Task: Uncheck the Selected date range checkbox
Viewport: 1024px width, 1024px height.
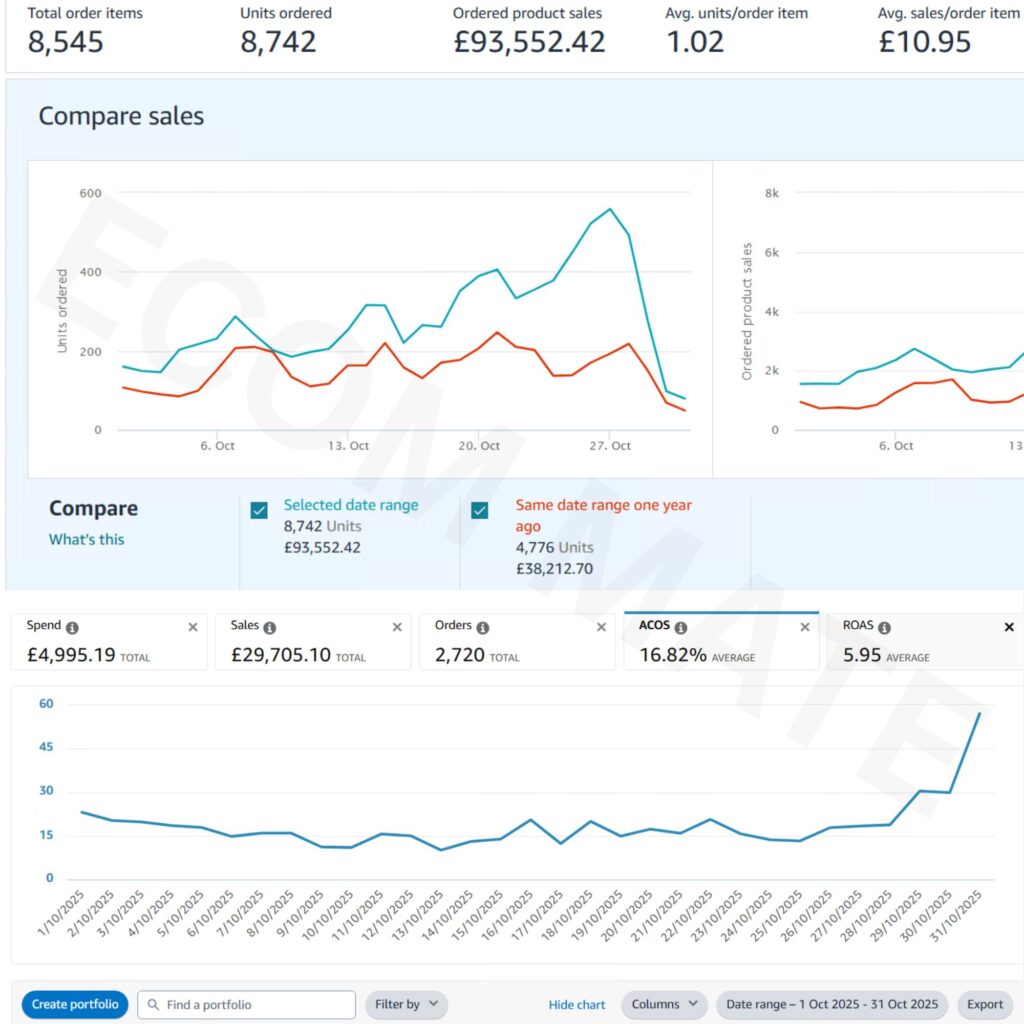Action: [259, 510]
